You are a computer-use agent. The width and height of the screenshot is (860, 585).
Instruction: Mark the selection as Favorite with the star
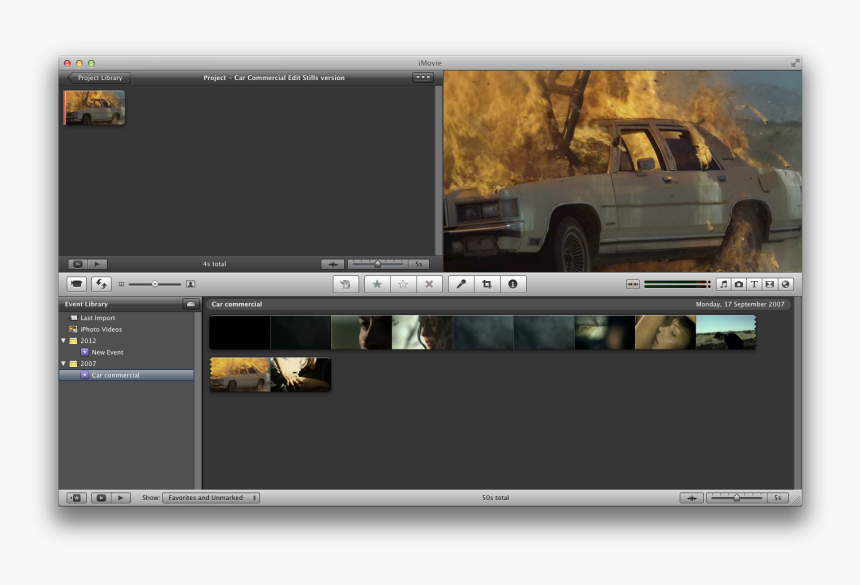pos(377,284)
